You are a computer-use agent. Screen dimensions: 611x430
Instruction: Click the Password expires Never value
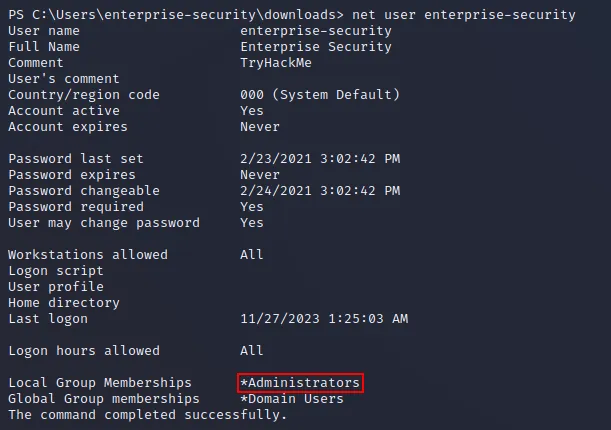260,175
